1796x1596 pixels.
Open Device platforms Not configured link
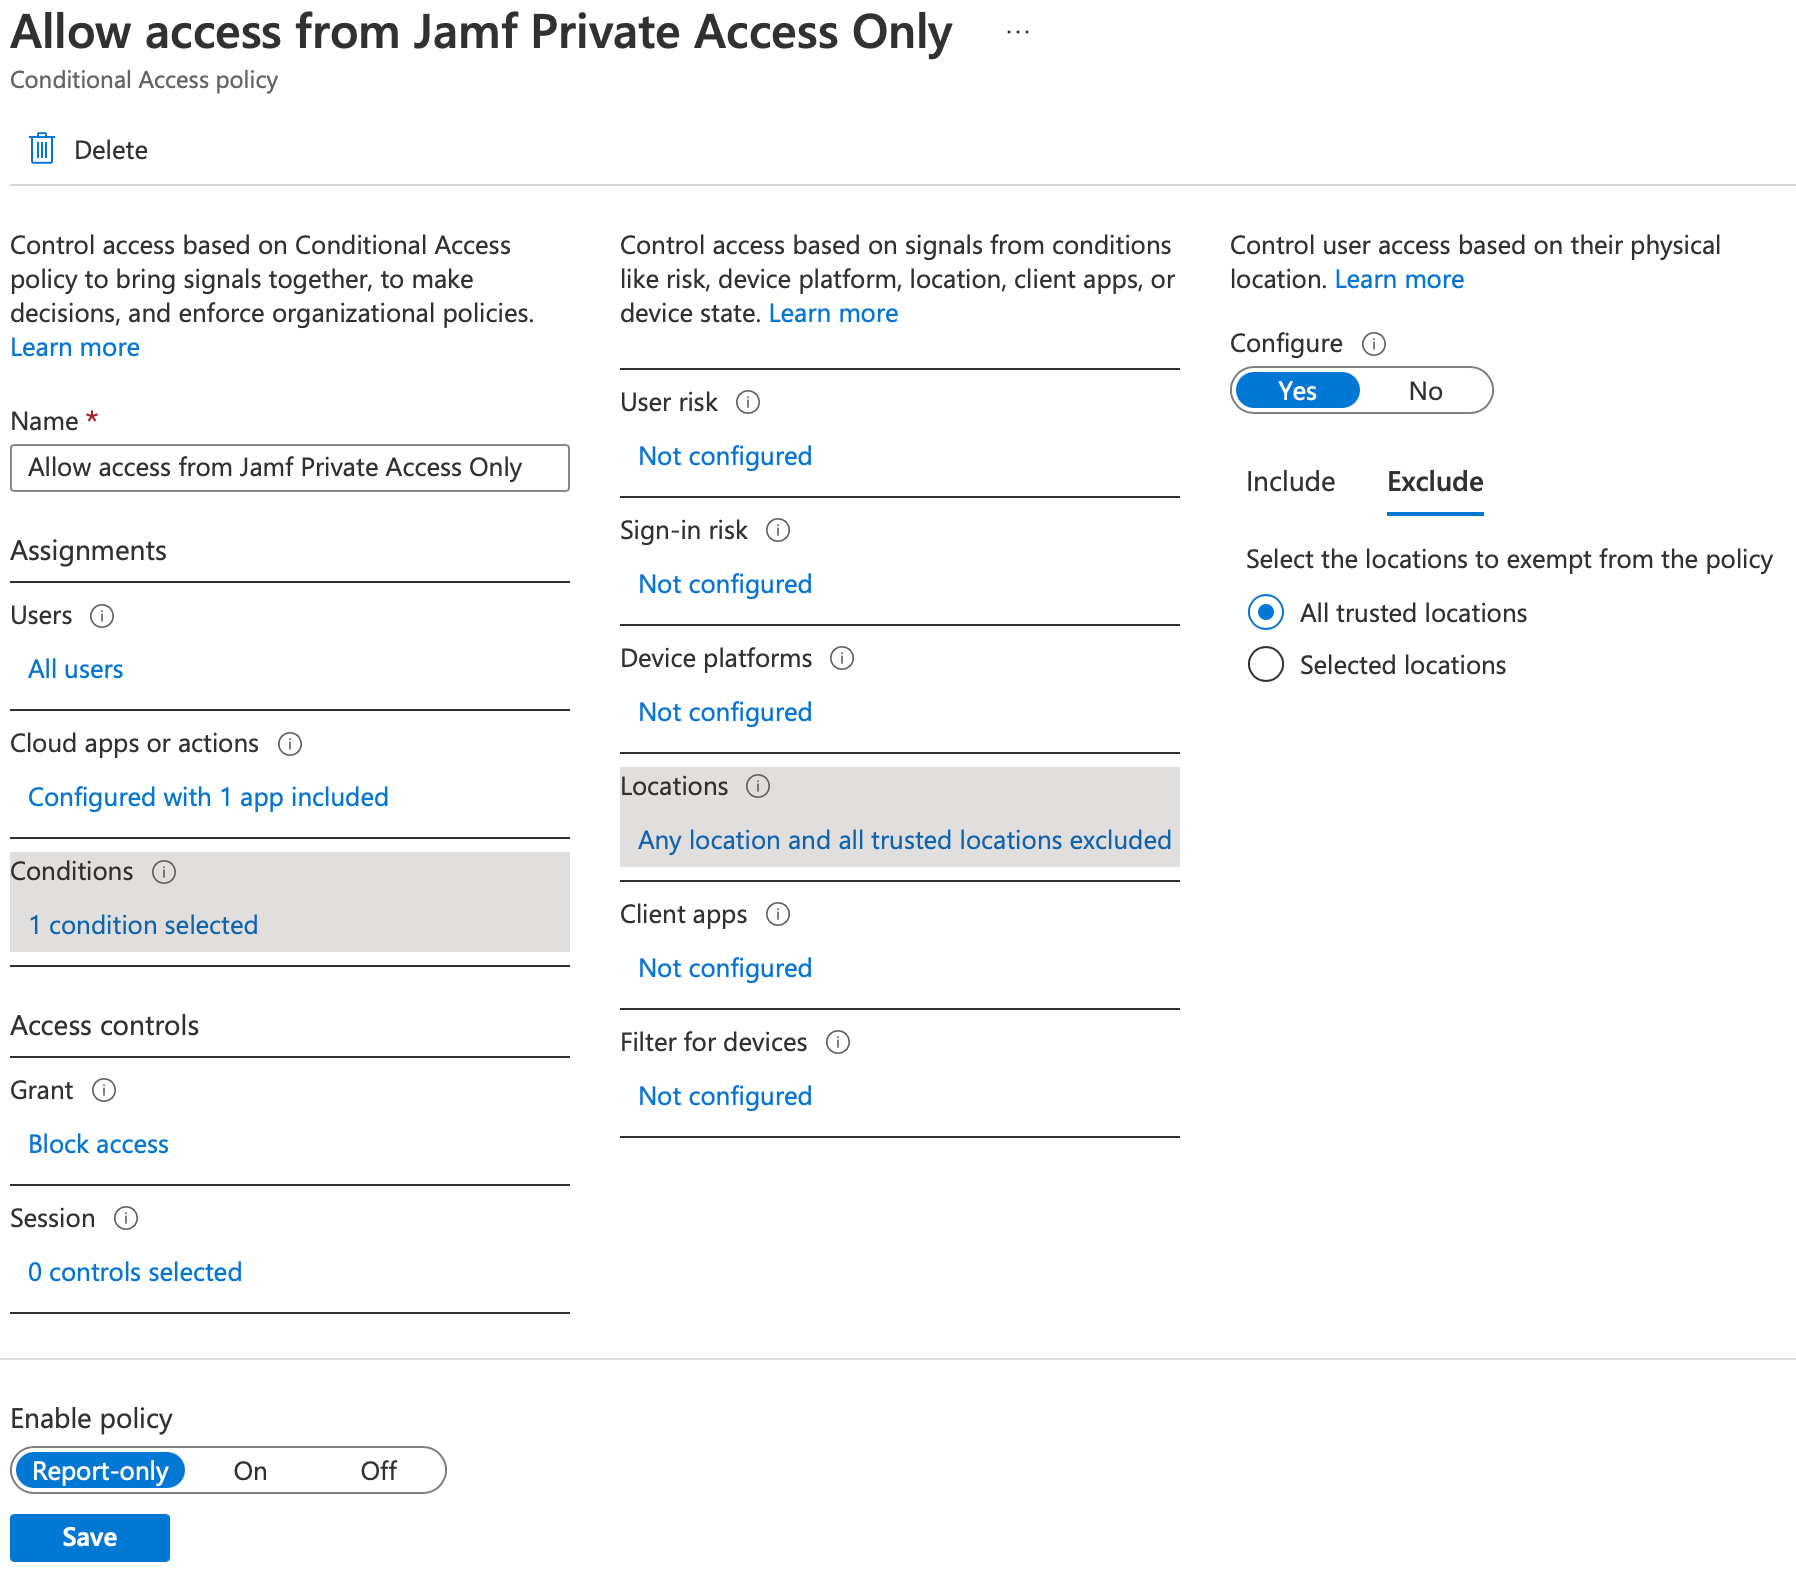725,712
